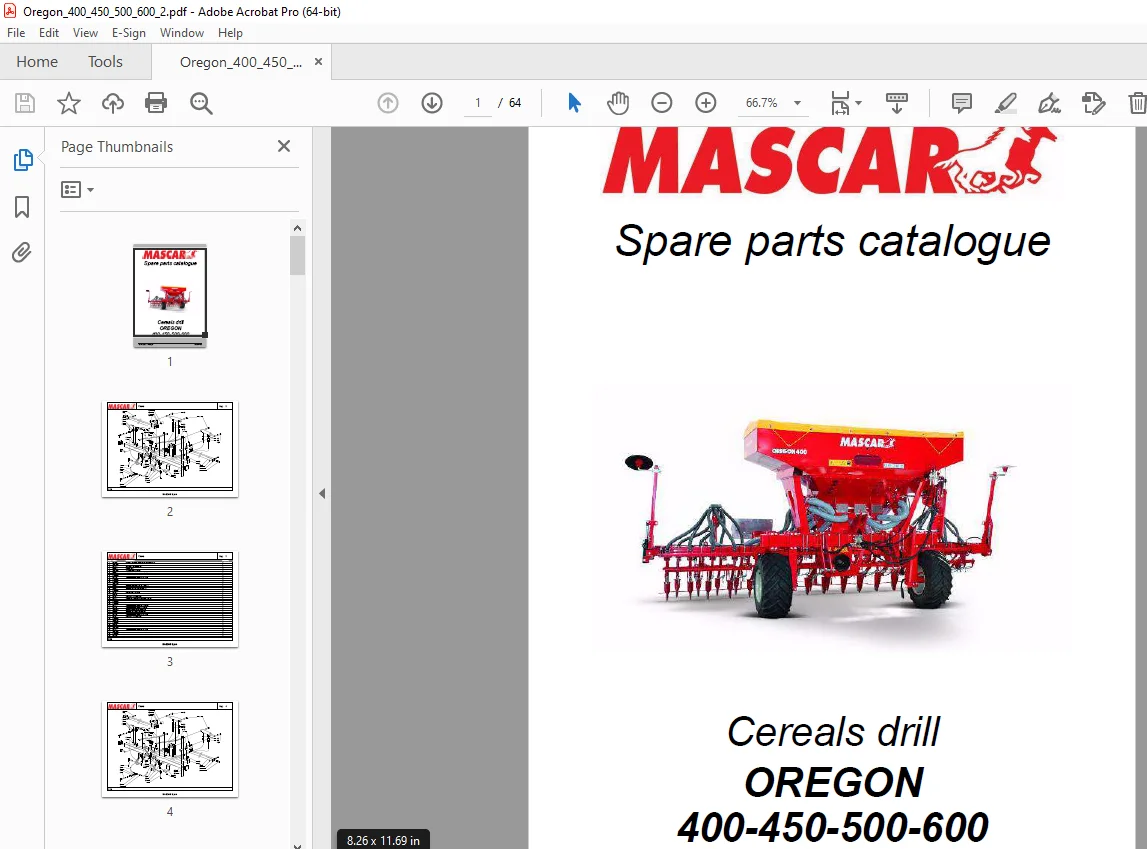Click the read mode keyboard icon
The height and width of the screenshot is (849, 1147).
(x=896, y=103)
